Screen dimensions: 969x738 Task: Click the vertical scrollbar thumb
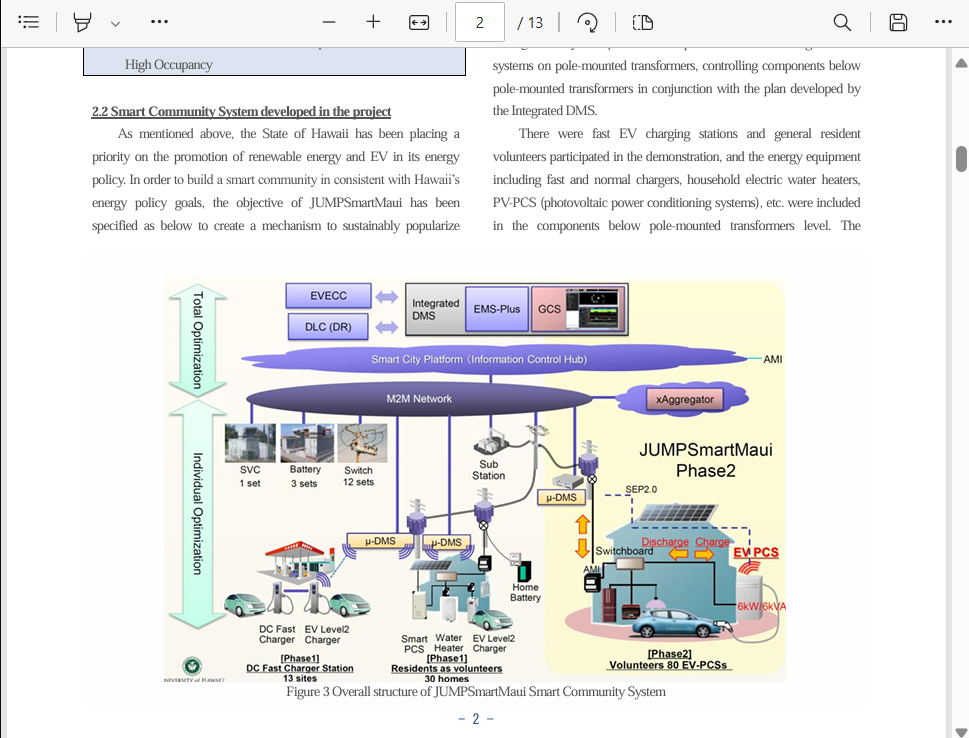pos(961,159)
